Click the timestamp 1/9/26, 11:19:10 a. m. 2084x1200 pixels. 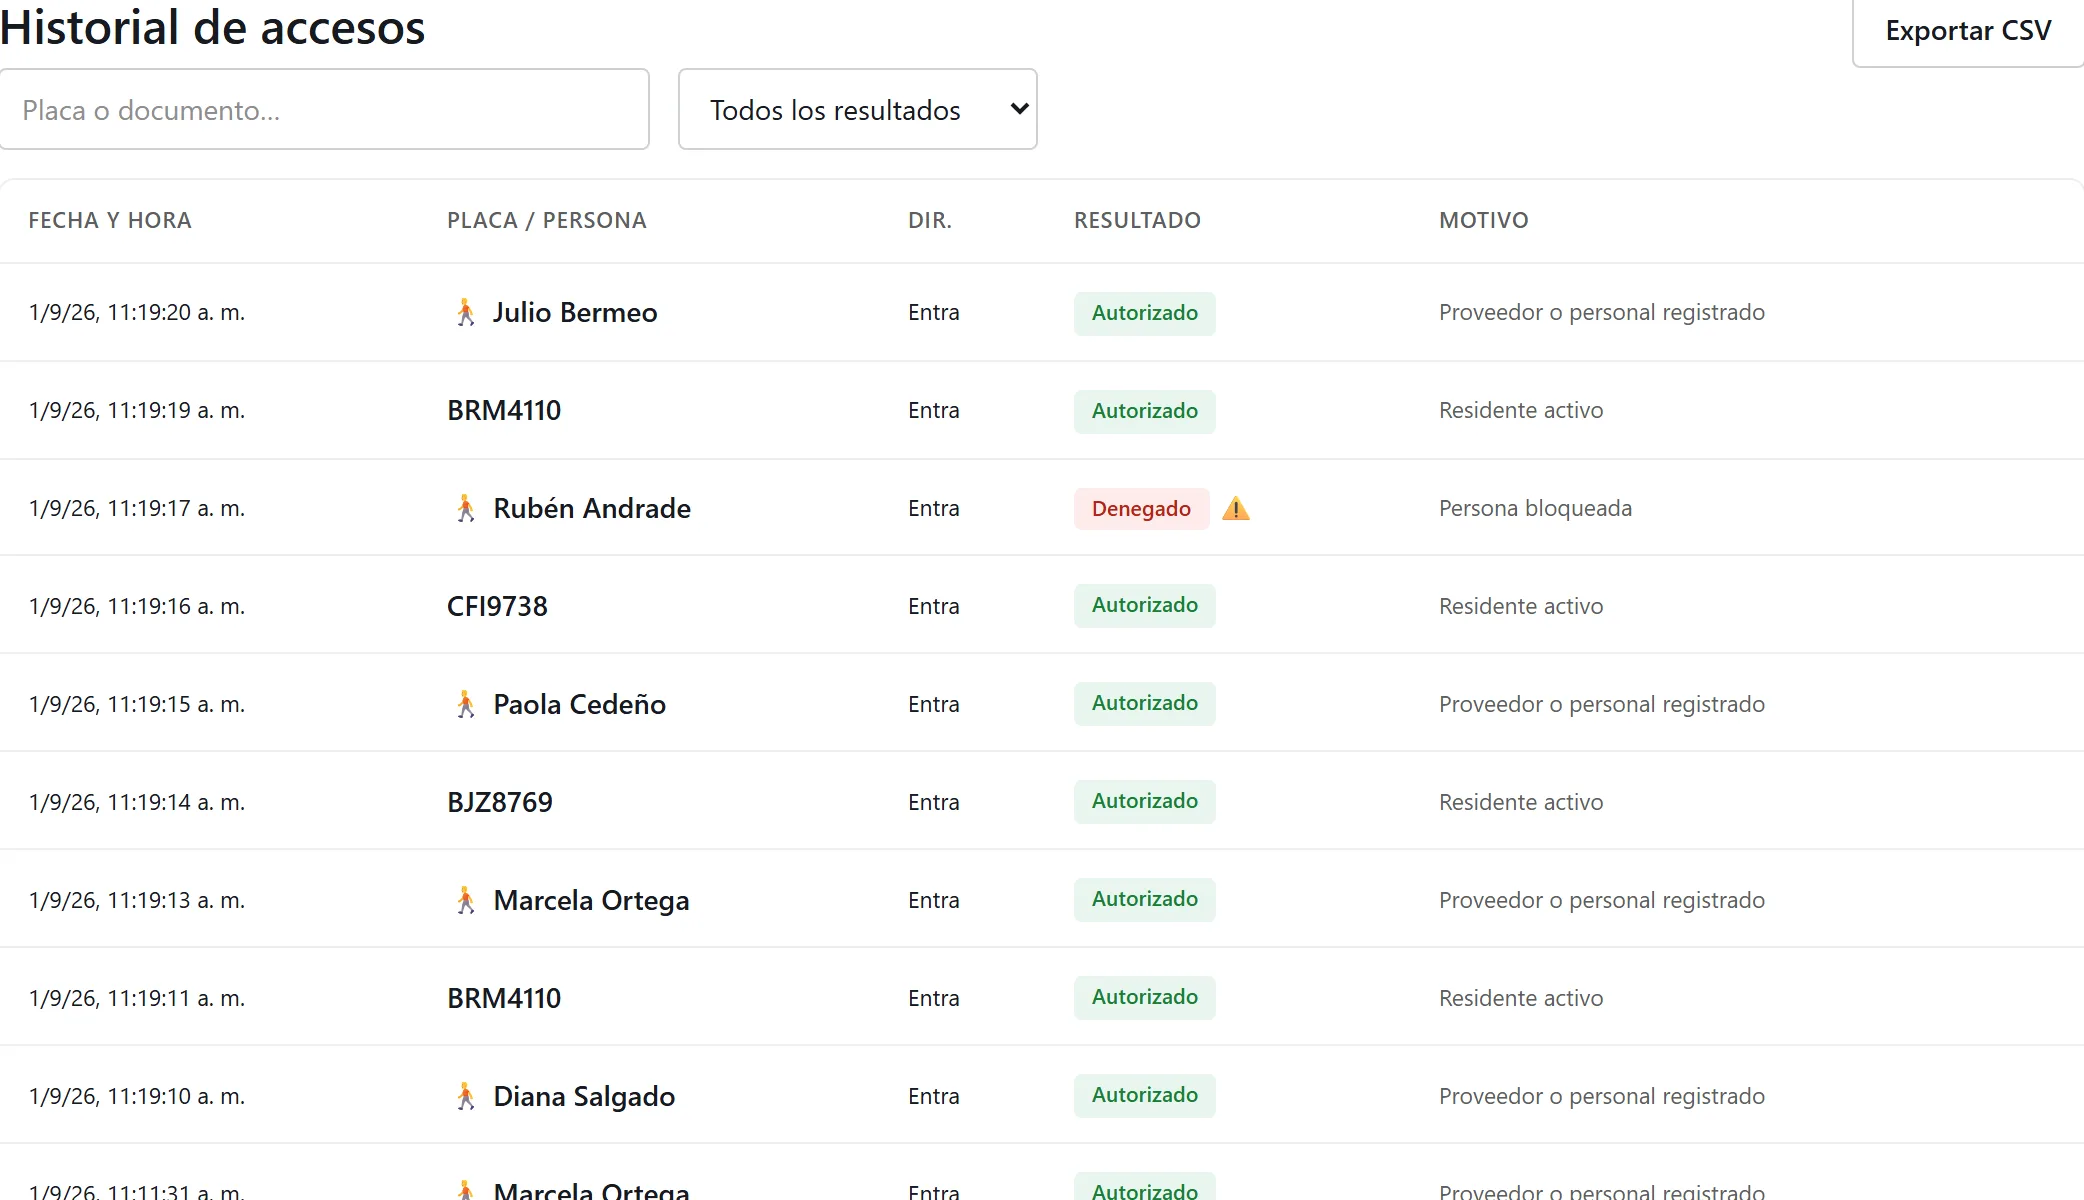coord(137,1097)
